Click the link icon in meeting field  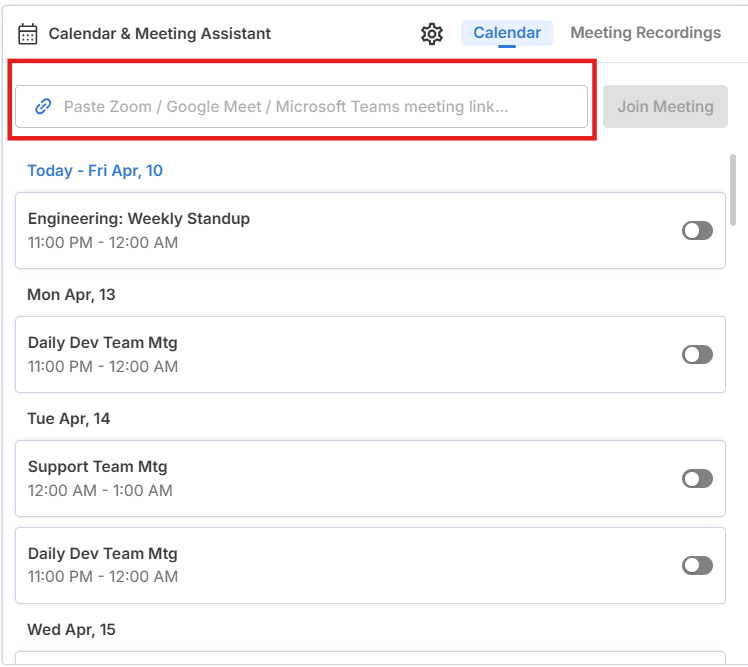tap(43, 106)
